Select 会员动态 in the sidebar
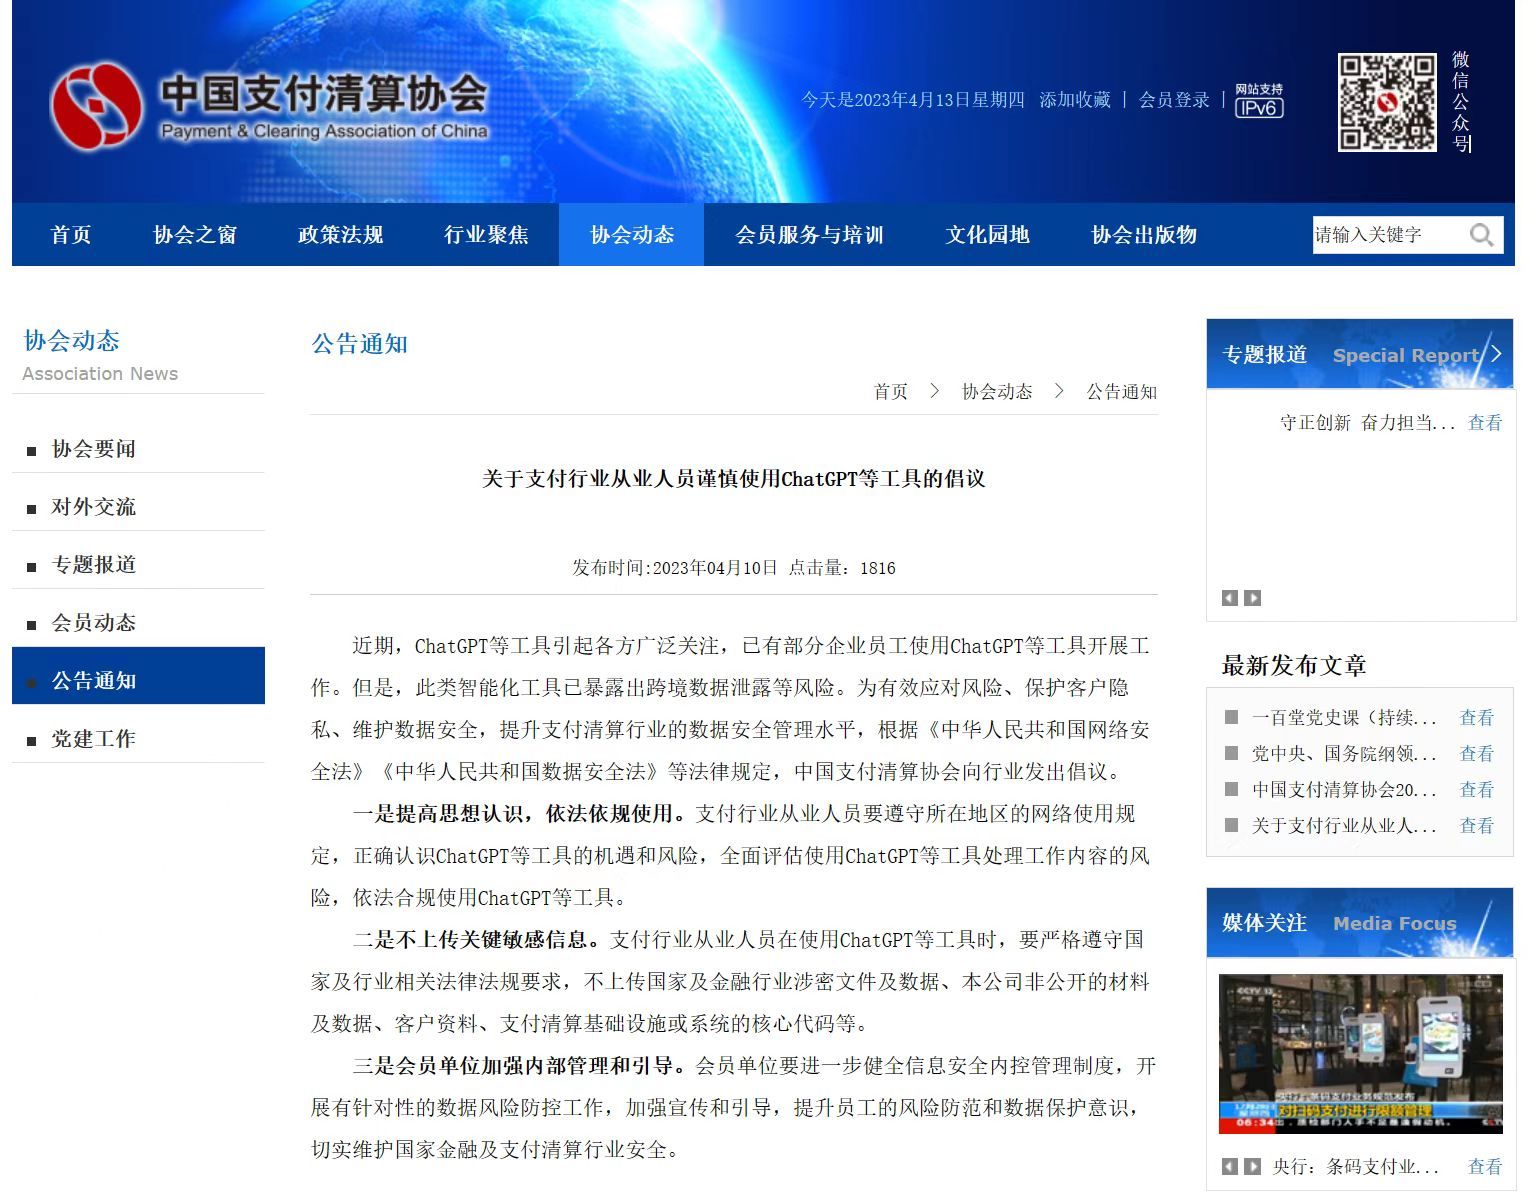Screen dimensions: 1527x1200 (138, 623)
